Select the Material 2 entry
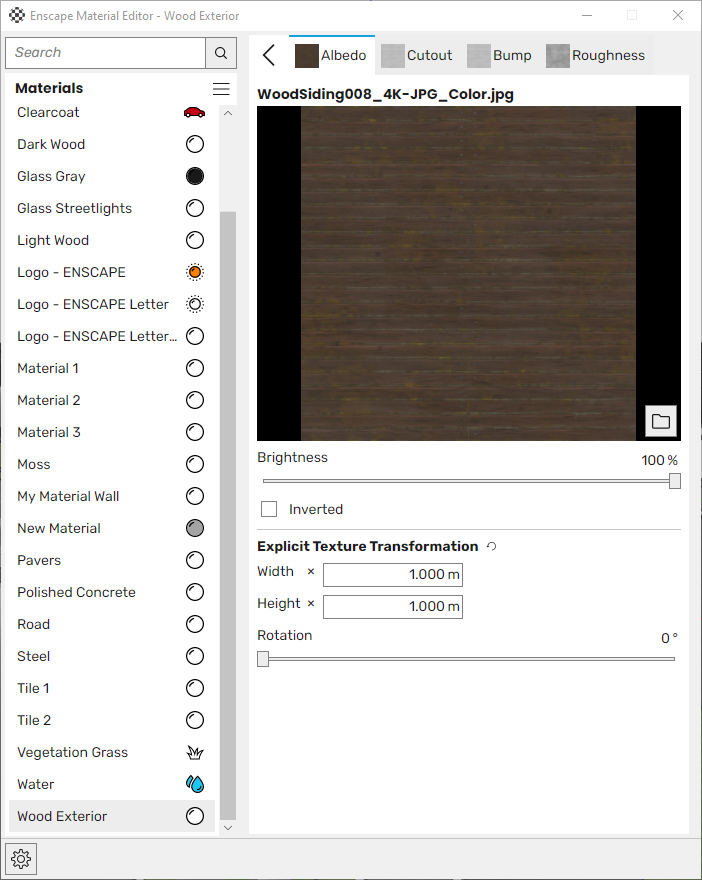The image size is (702, 880). [x=112, y=400]
